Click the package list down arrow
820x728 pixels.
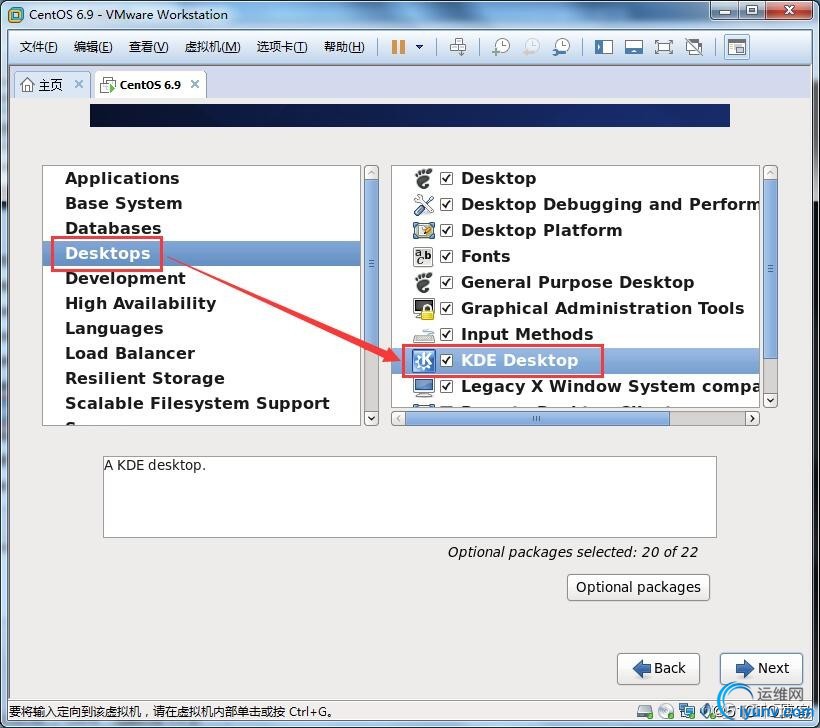pos(770,401)
